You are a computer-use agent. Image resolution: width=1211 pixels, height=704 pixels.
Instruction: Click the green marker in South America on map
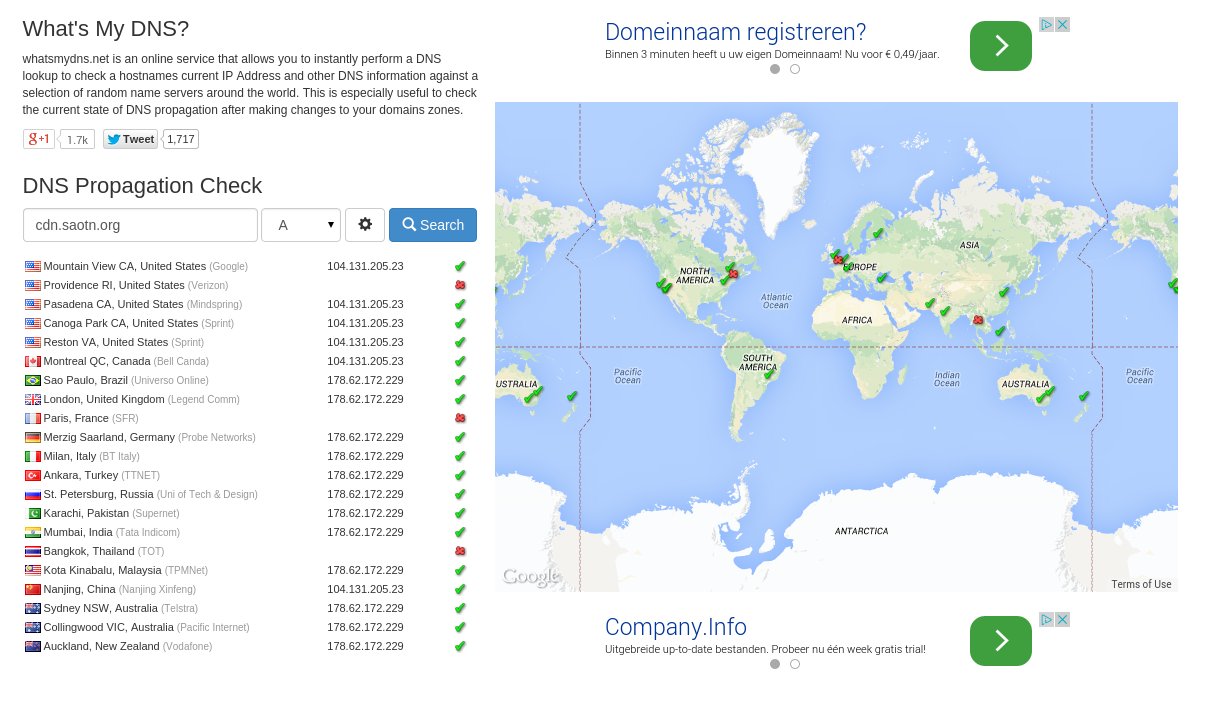coord(769,374)
